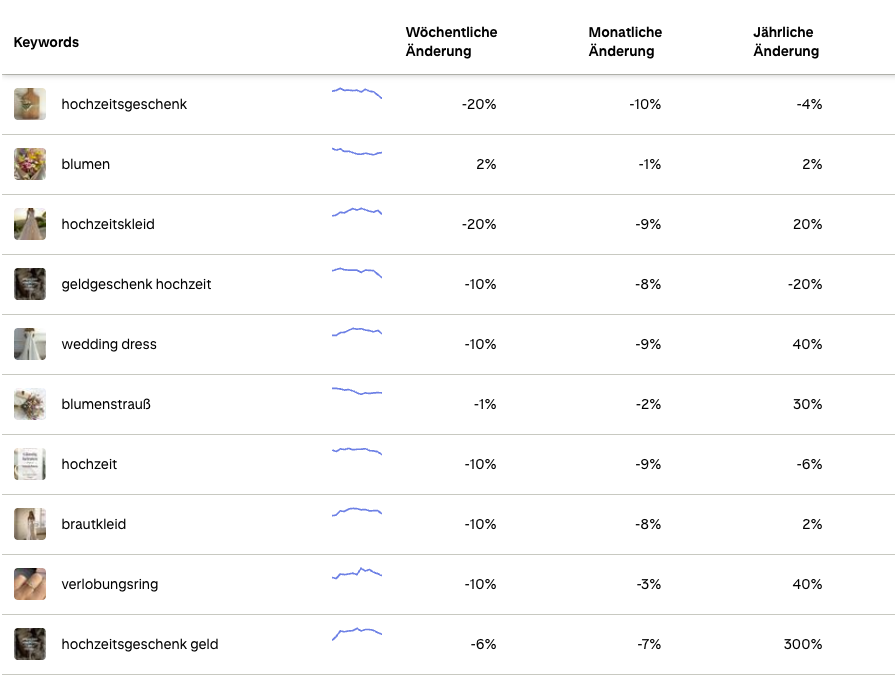Screen dimensions: 895x681
Task: Click the blumenstrauß bouquet thumbnail
Action: coord(30,404)
